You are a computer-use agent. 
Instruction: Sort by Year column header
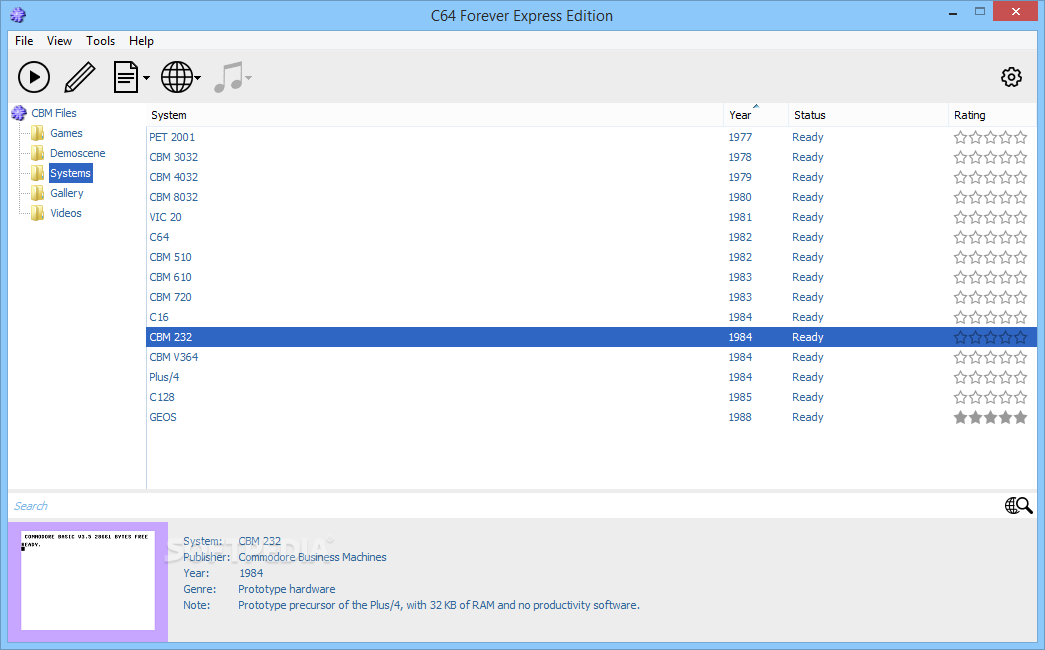(x=756, y=115)
